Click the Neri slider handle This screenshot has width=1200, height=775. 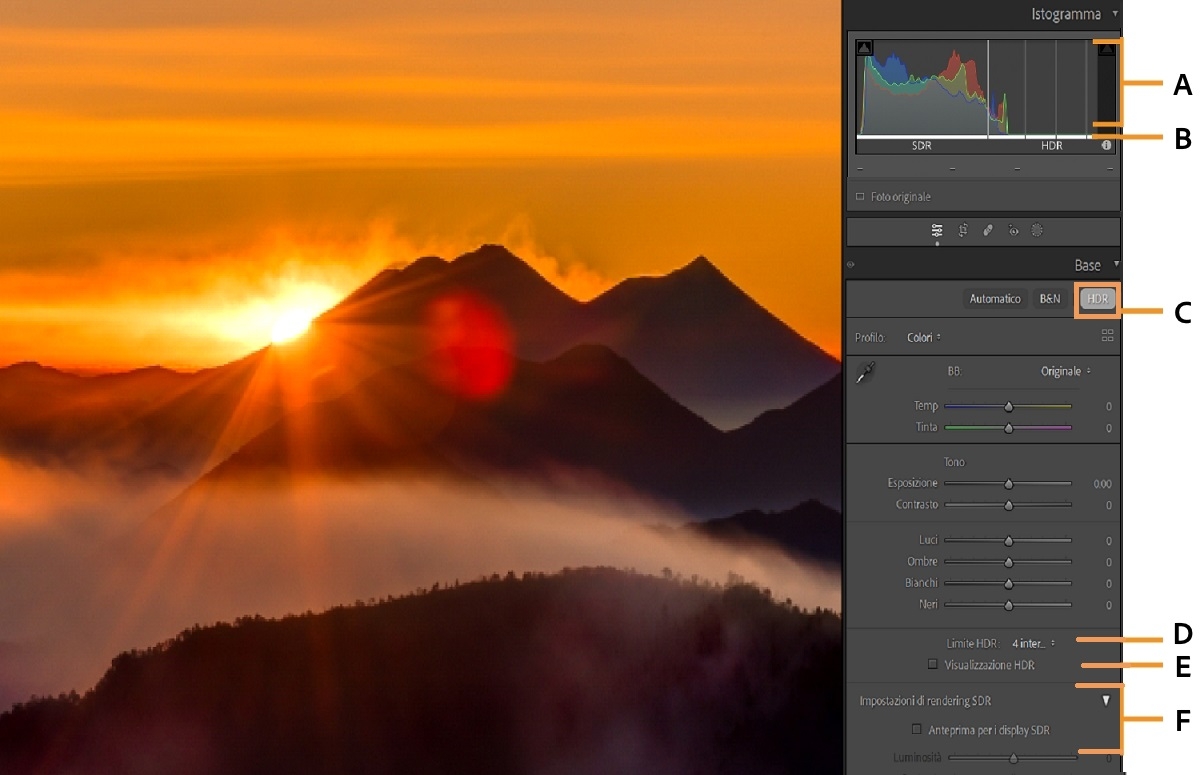click(x=1008, y=605)
